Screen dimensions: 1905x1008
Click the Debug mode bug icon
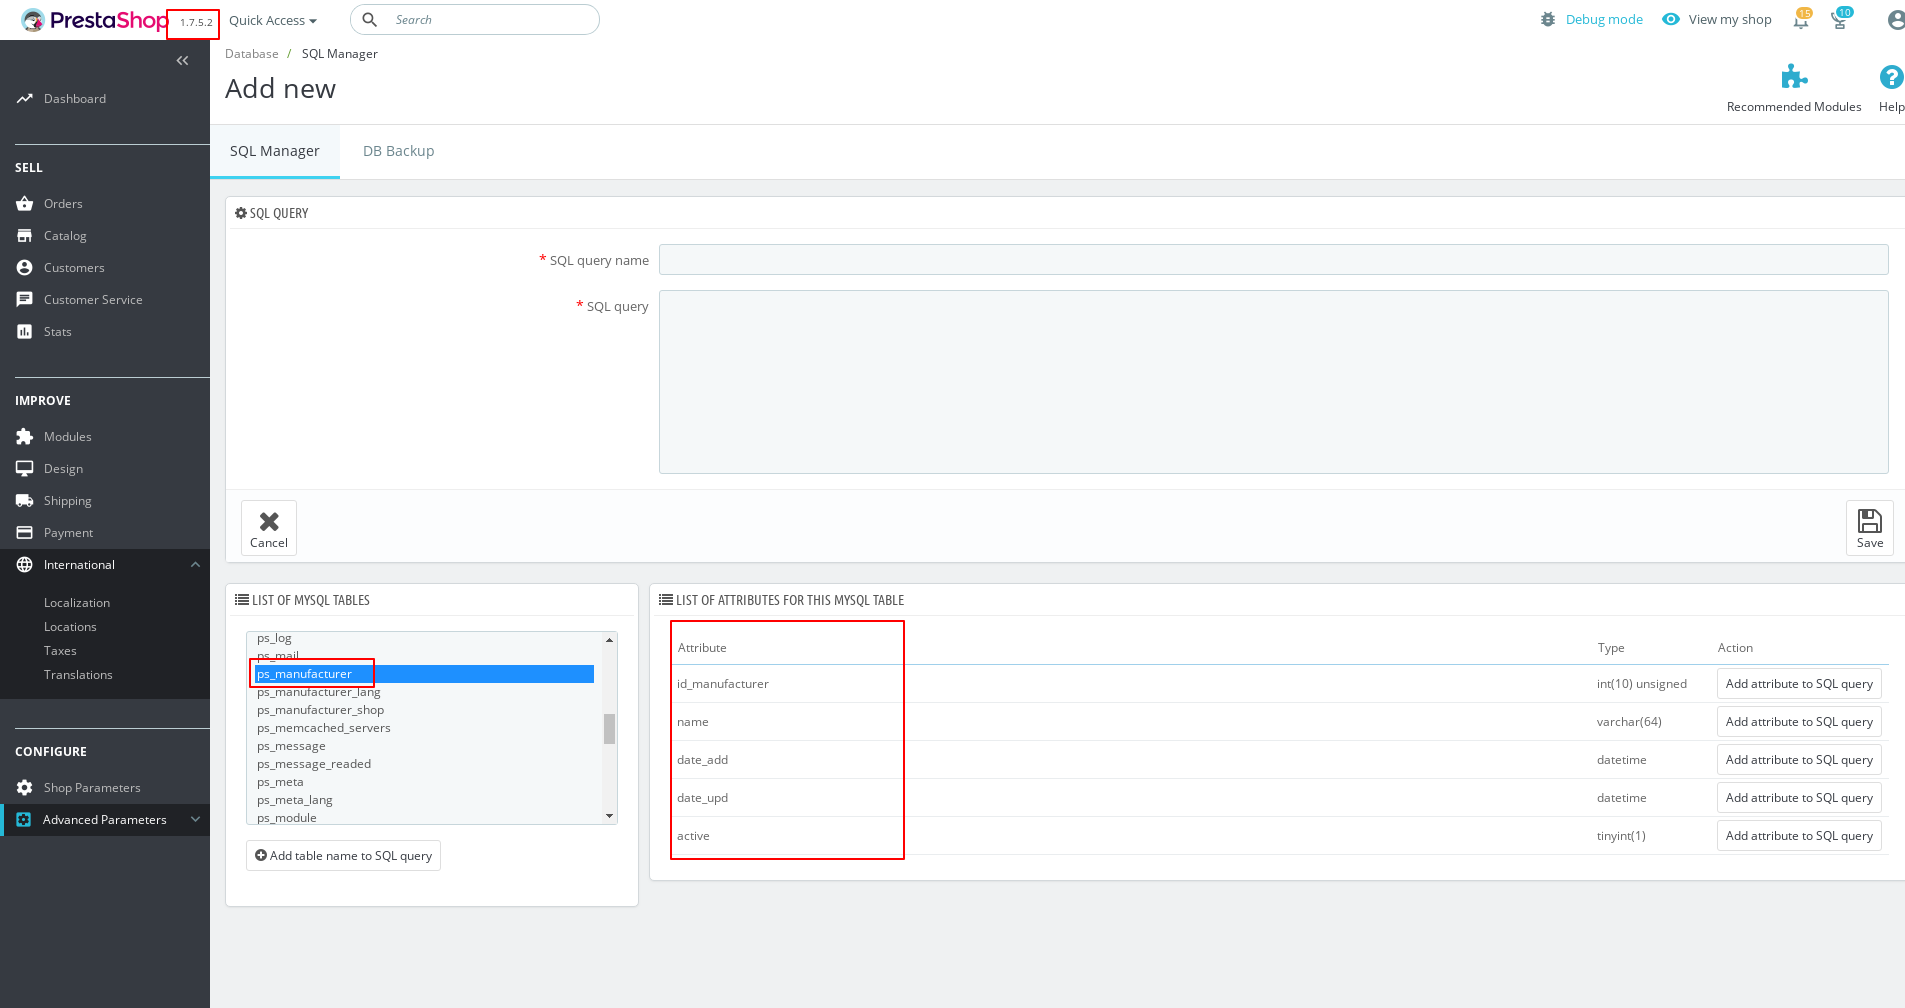(1548, 20)
